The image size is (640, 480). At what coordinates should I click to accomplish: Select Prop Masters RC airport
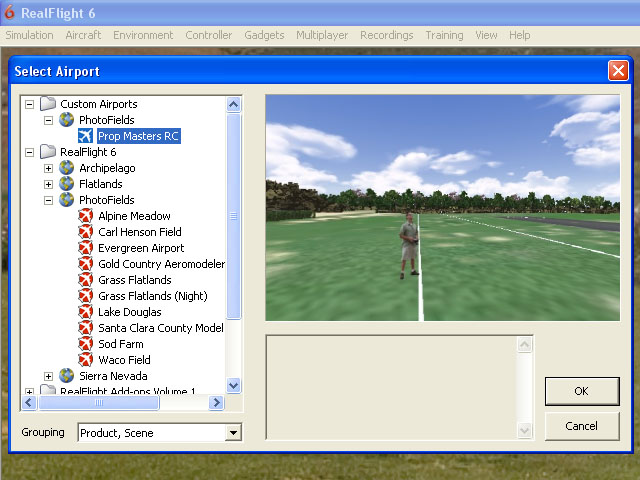click(x=139, y=136)
